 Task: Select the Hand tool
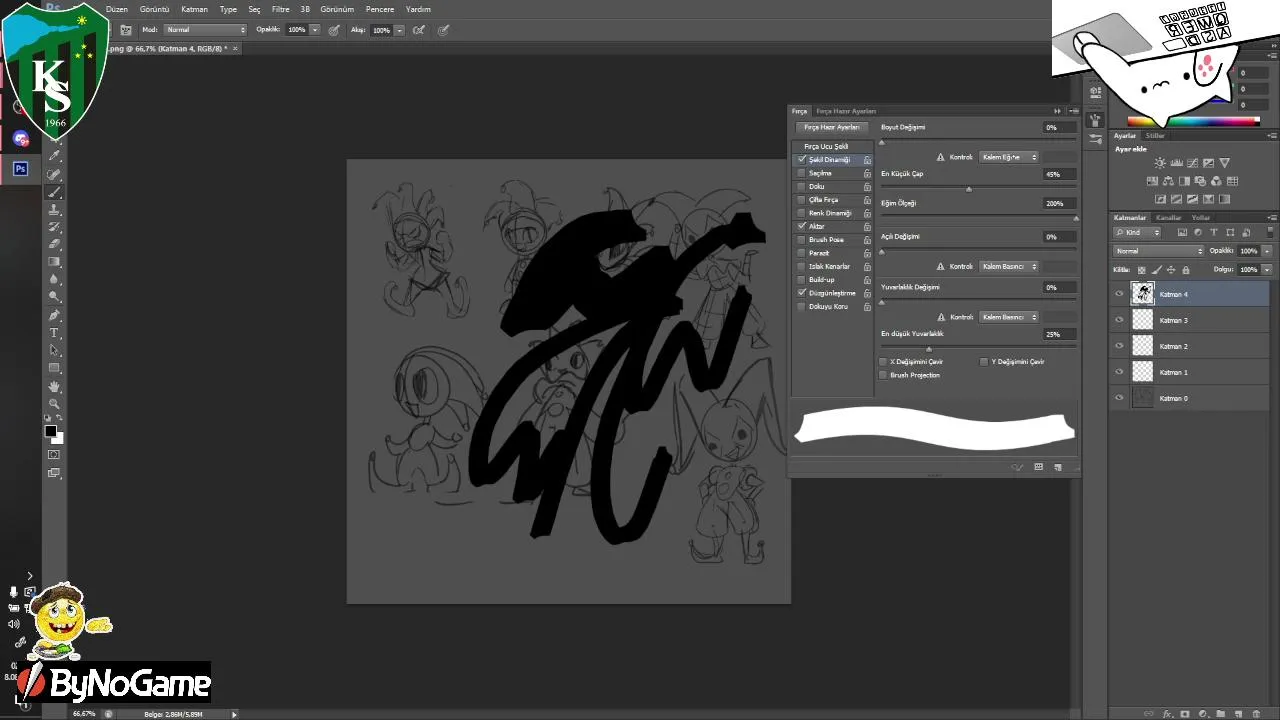(x=54, y=386)
